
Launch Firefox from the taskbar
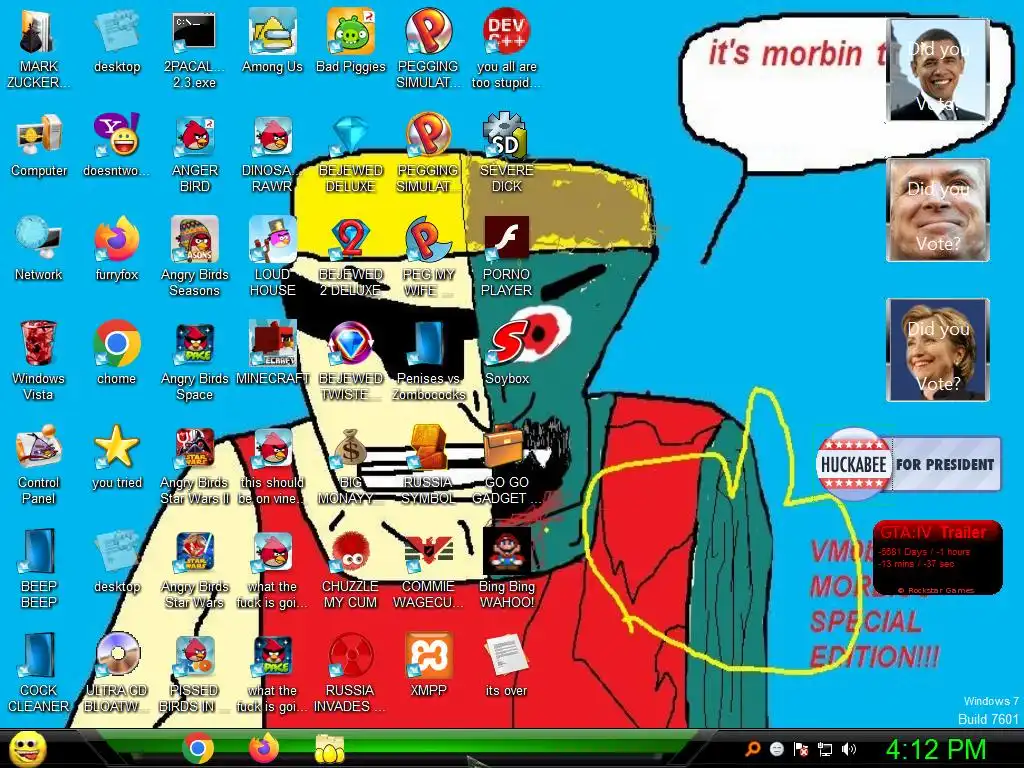[x=264, y=748]
